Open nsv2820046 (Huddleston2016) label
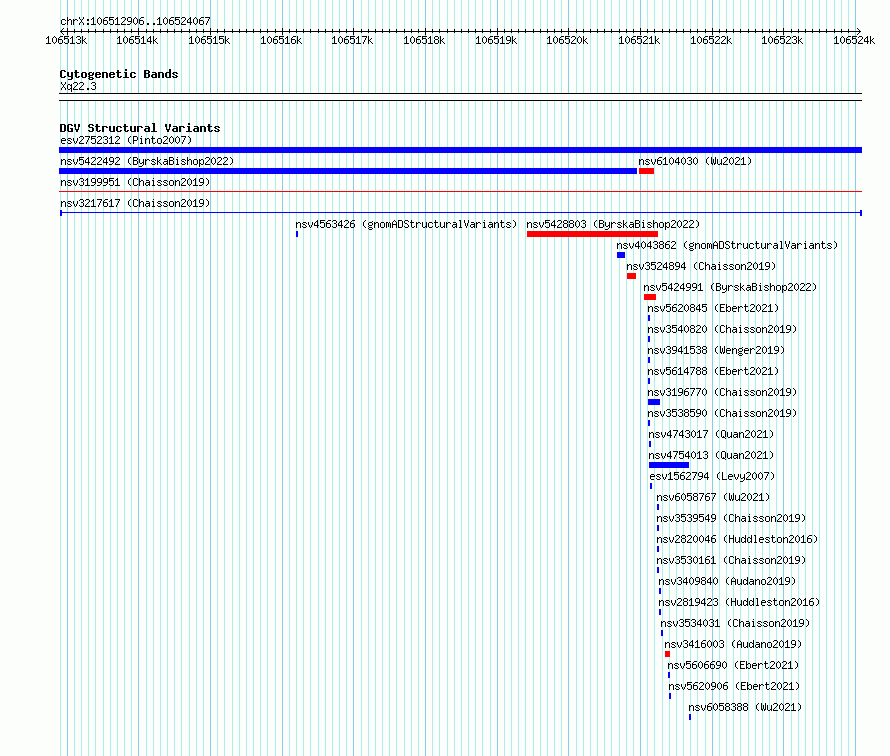This screenshot has width=890, height=756. 737,539
